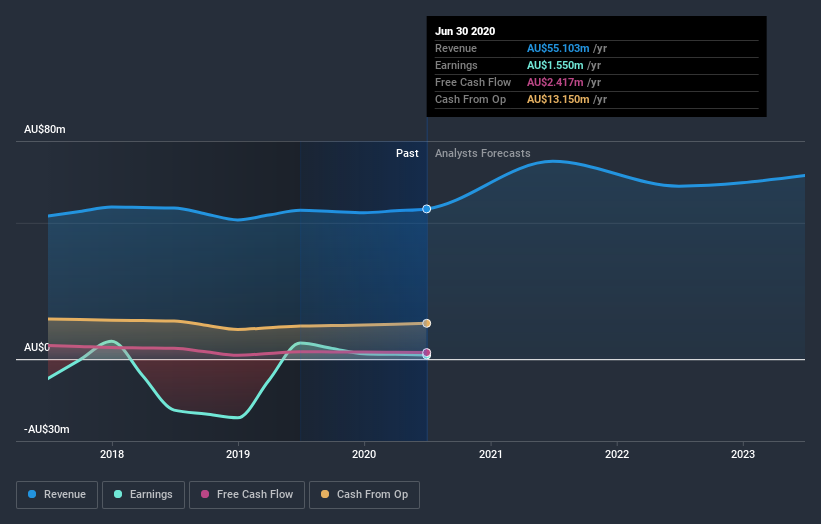821x524 pixels.
Task: Click the 2020 x-axis label
Action: (364, 454)
